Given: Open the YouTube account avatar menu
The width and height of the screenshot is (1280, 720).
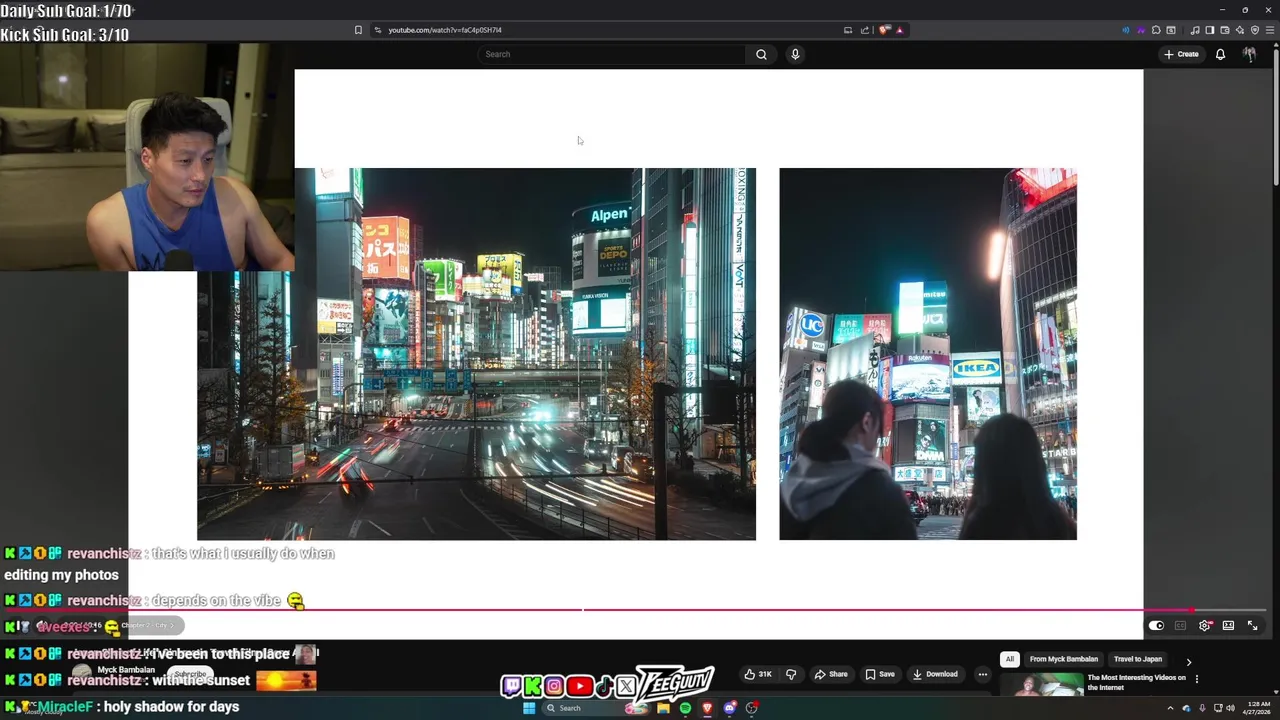Looking at the screenshot, I should tap(1249, 54).
